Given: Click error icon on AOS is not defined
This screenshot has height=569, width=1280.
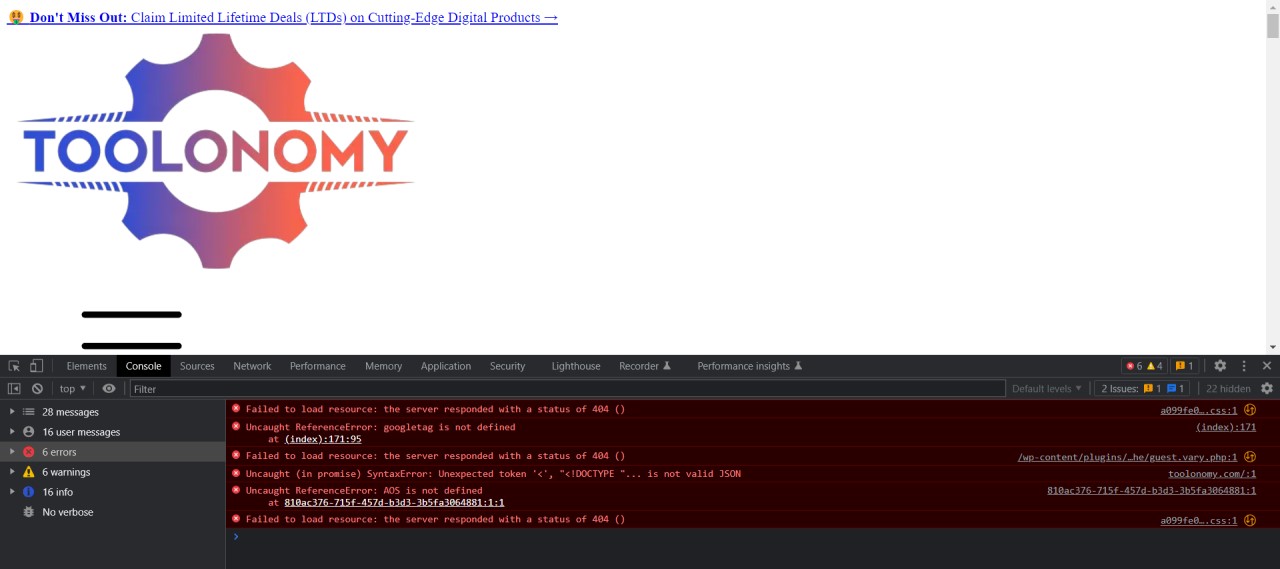Looking at the screenshot, I should point(236,490).
